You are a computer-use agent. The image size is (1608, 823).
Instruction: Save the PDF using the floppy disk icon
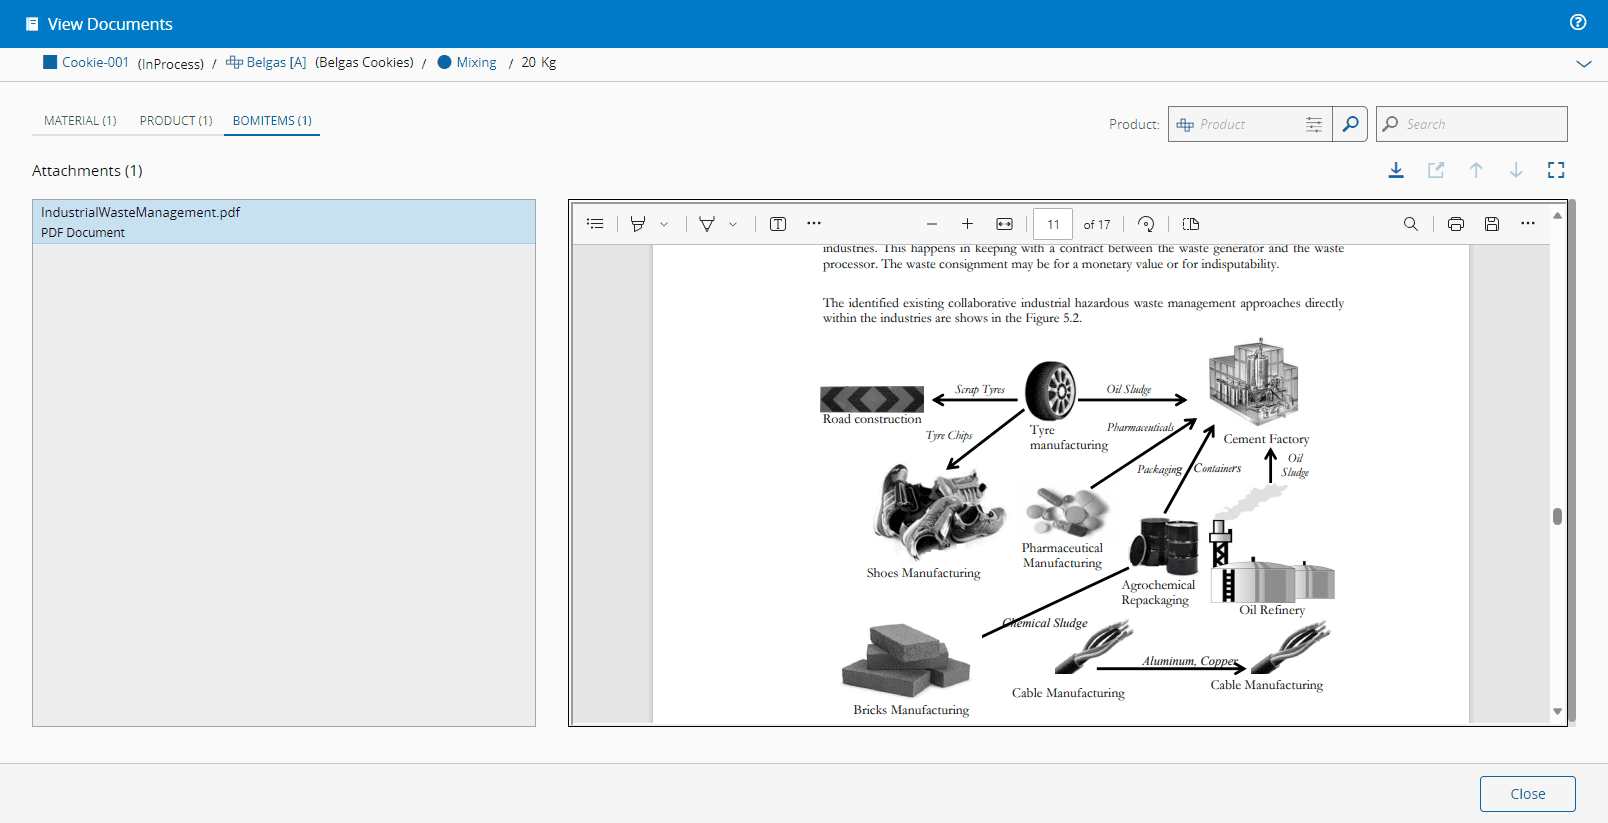click(1491, 224)
